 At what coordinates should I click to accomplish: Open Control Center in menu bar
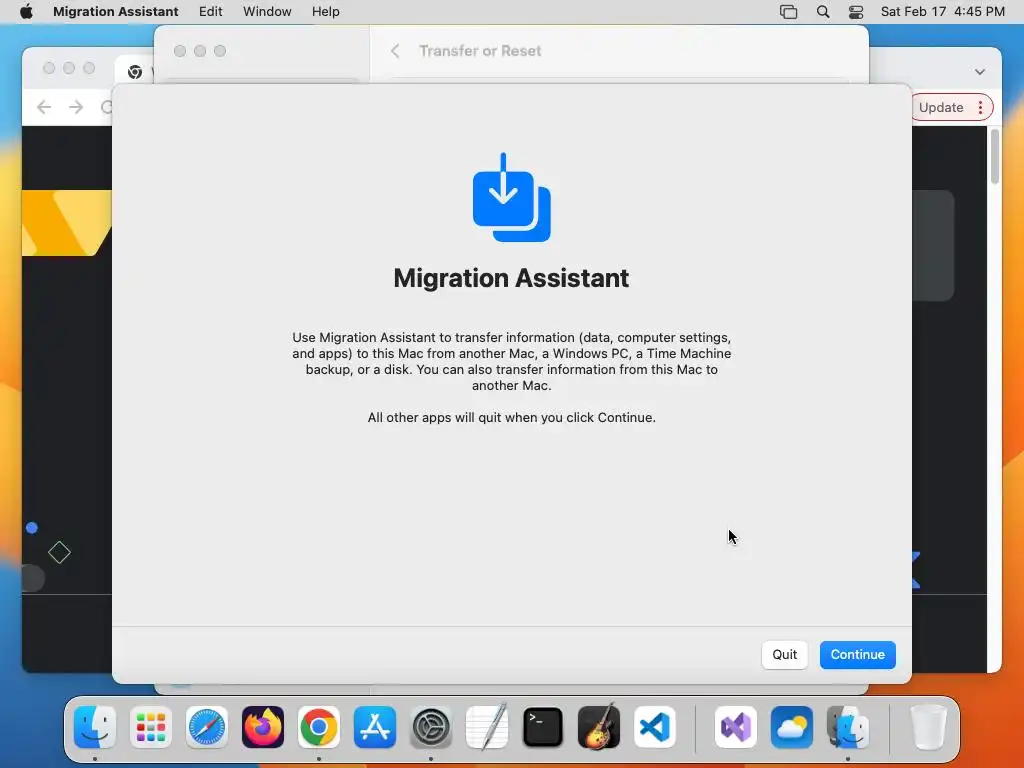pyautogui.click(x=856, y=12)
